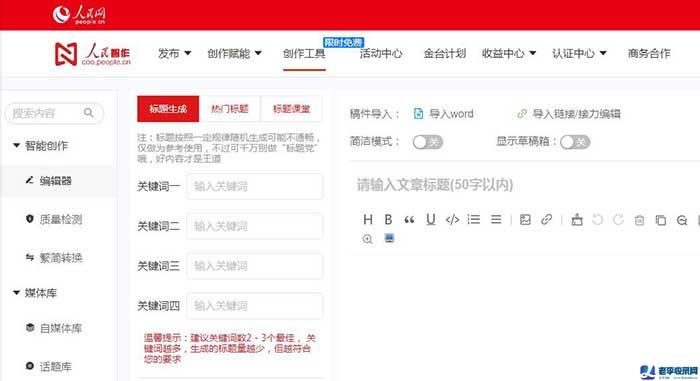Toggle the 简洁模式 switch
The height and width of the screenshot is (381, 700).
427,142
